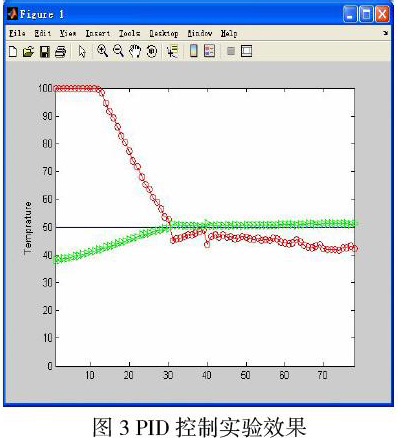This screenshot has height=443, width=398.
Task: Open the Window menu
Action: (x=200, y=33)
